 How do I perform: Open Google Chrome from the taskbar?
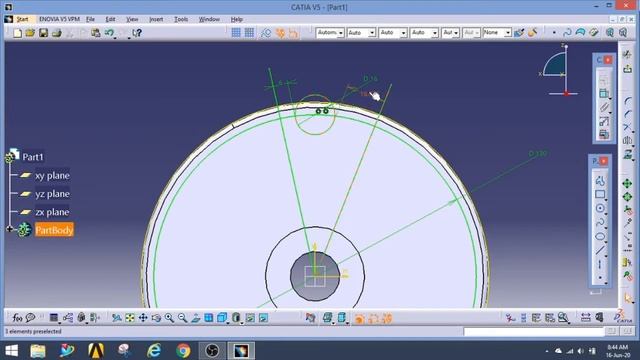183,351
